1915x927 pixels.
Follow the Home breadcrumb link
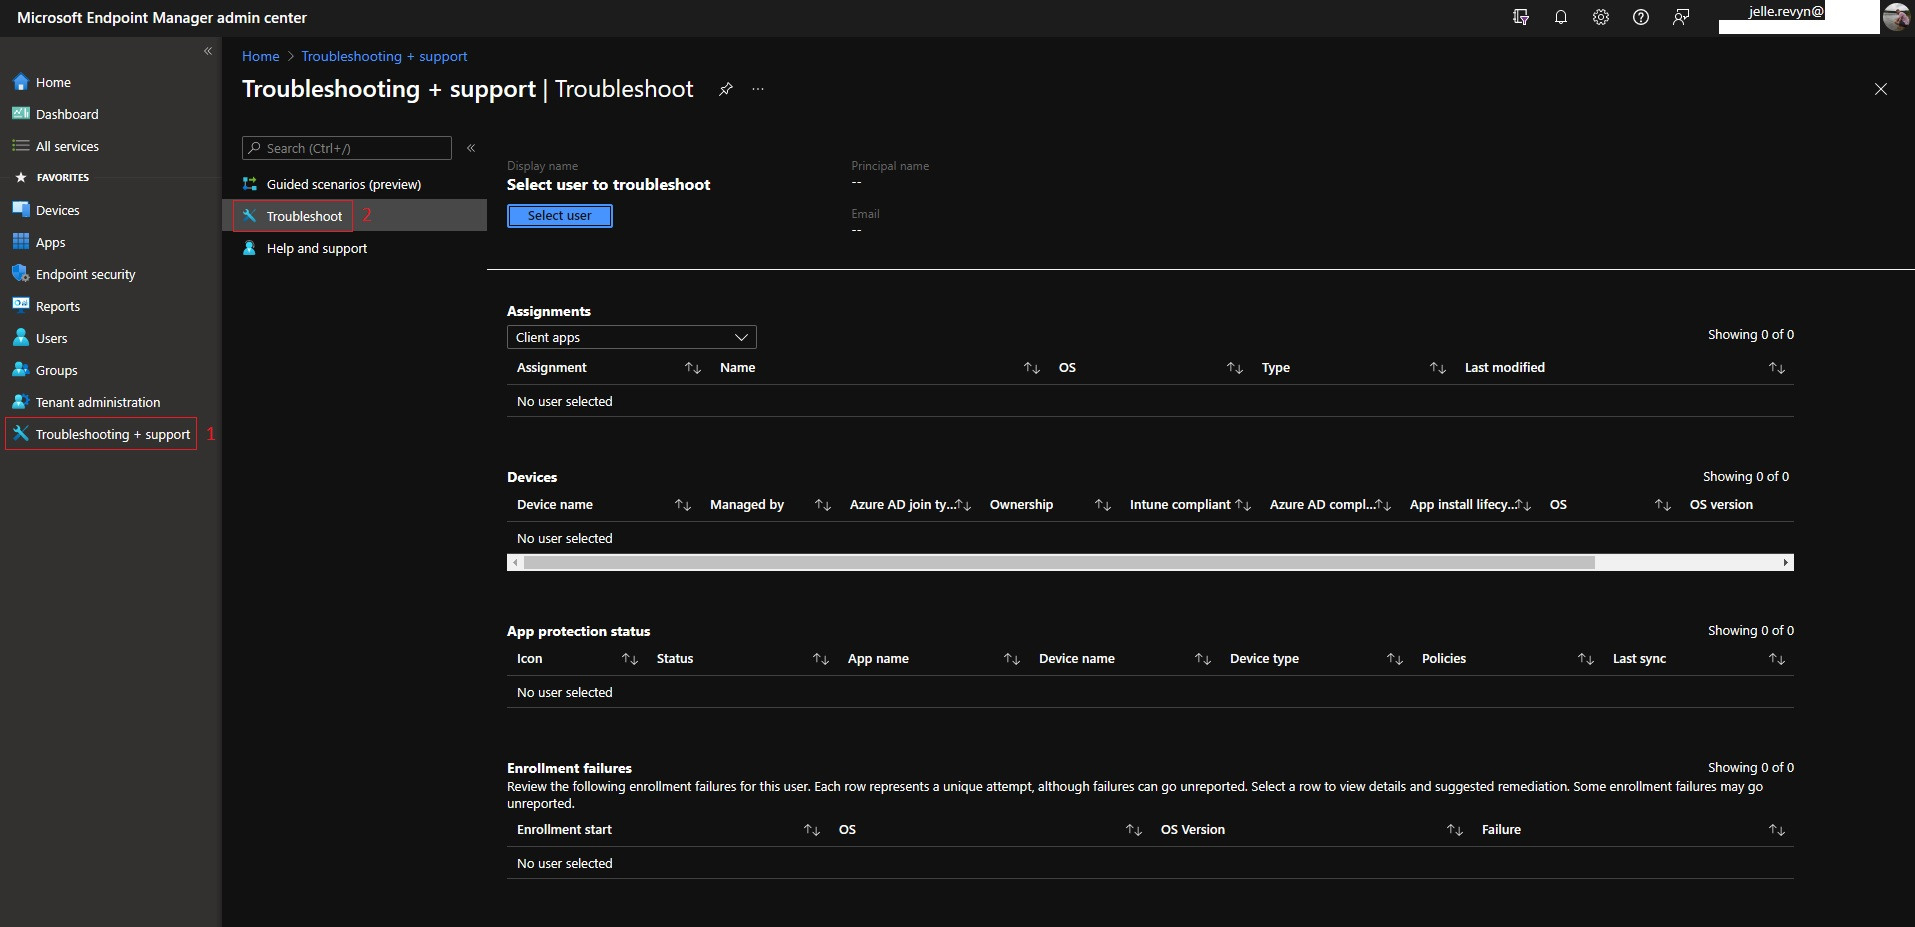click(260, 56)
